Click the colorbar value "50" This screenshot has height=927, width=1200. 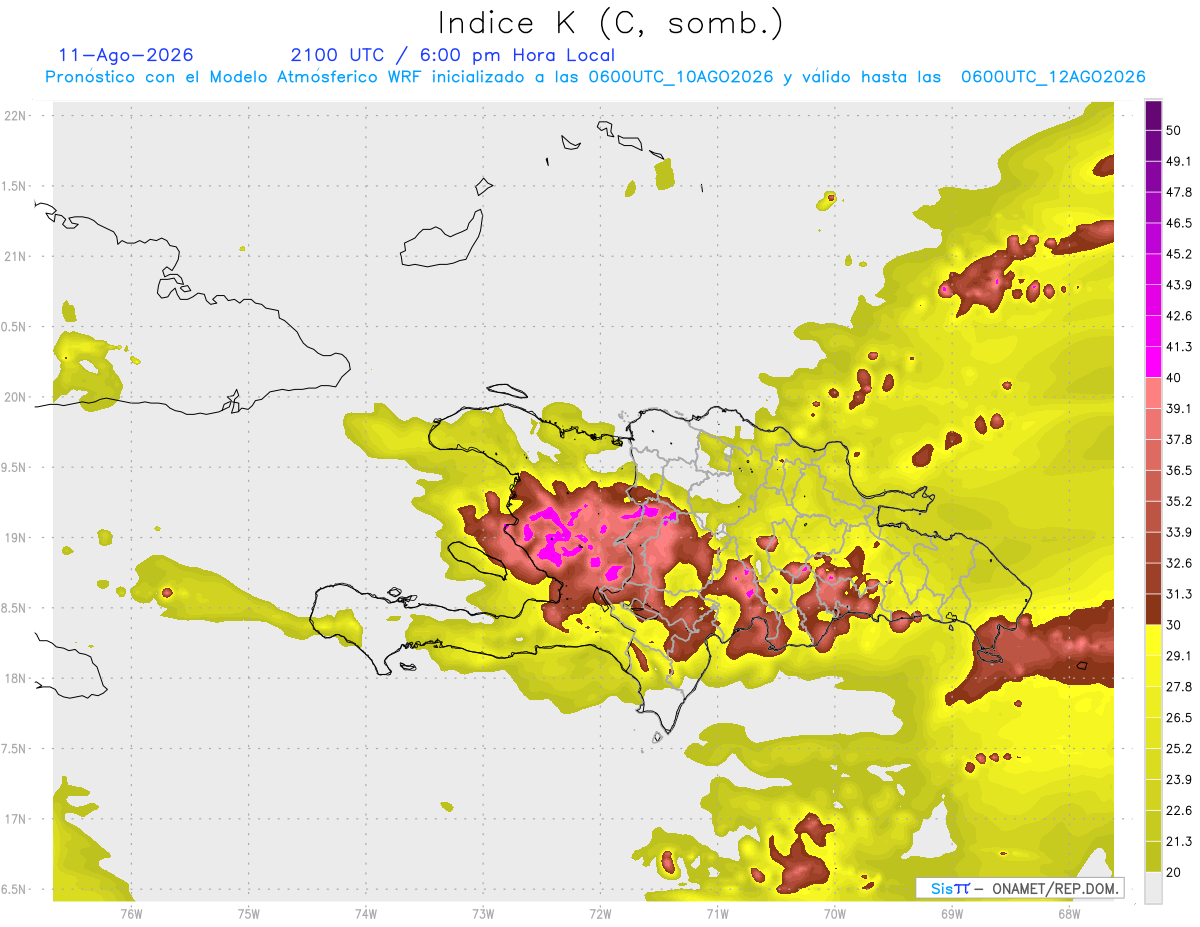pos(1174,130)
